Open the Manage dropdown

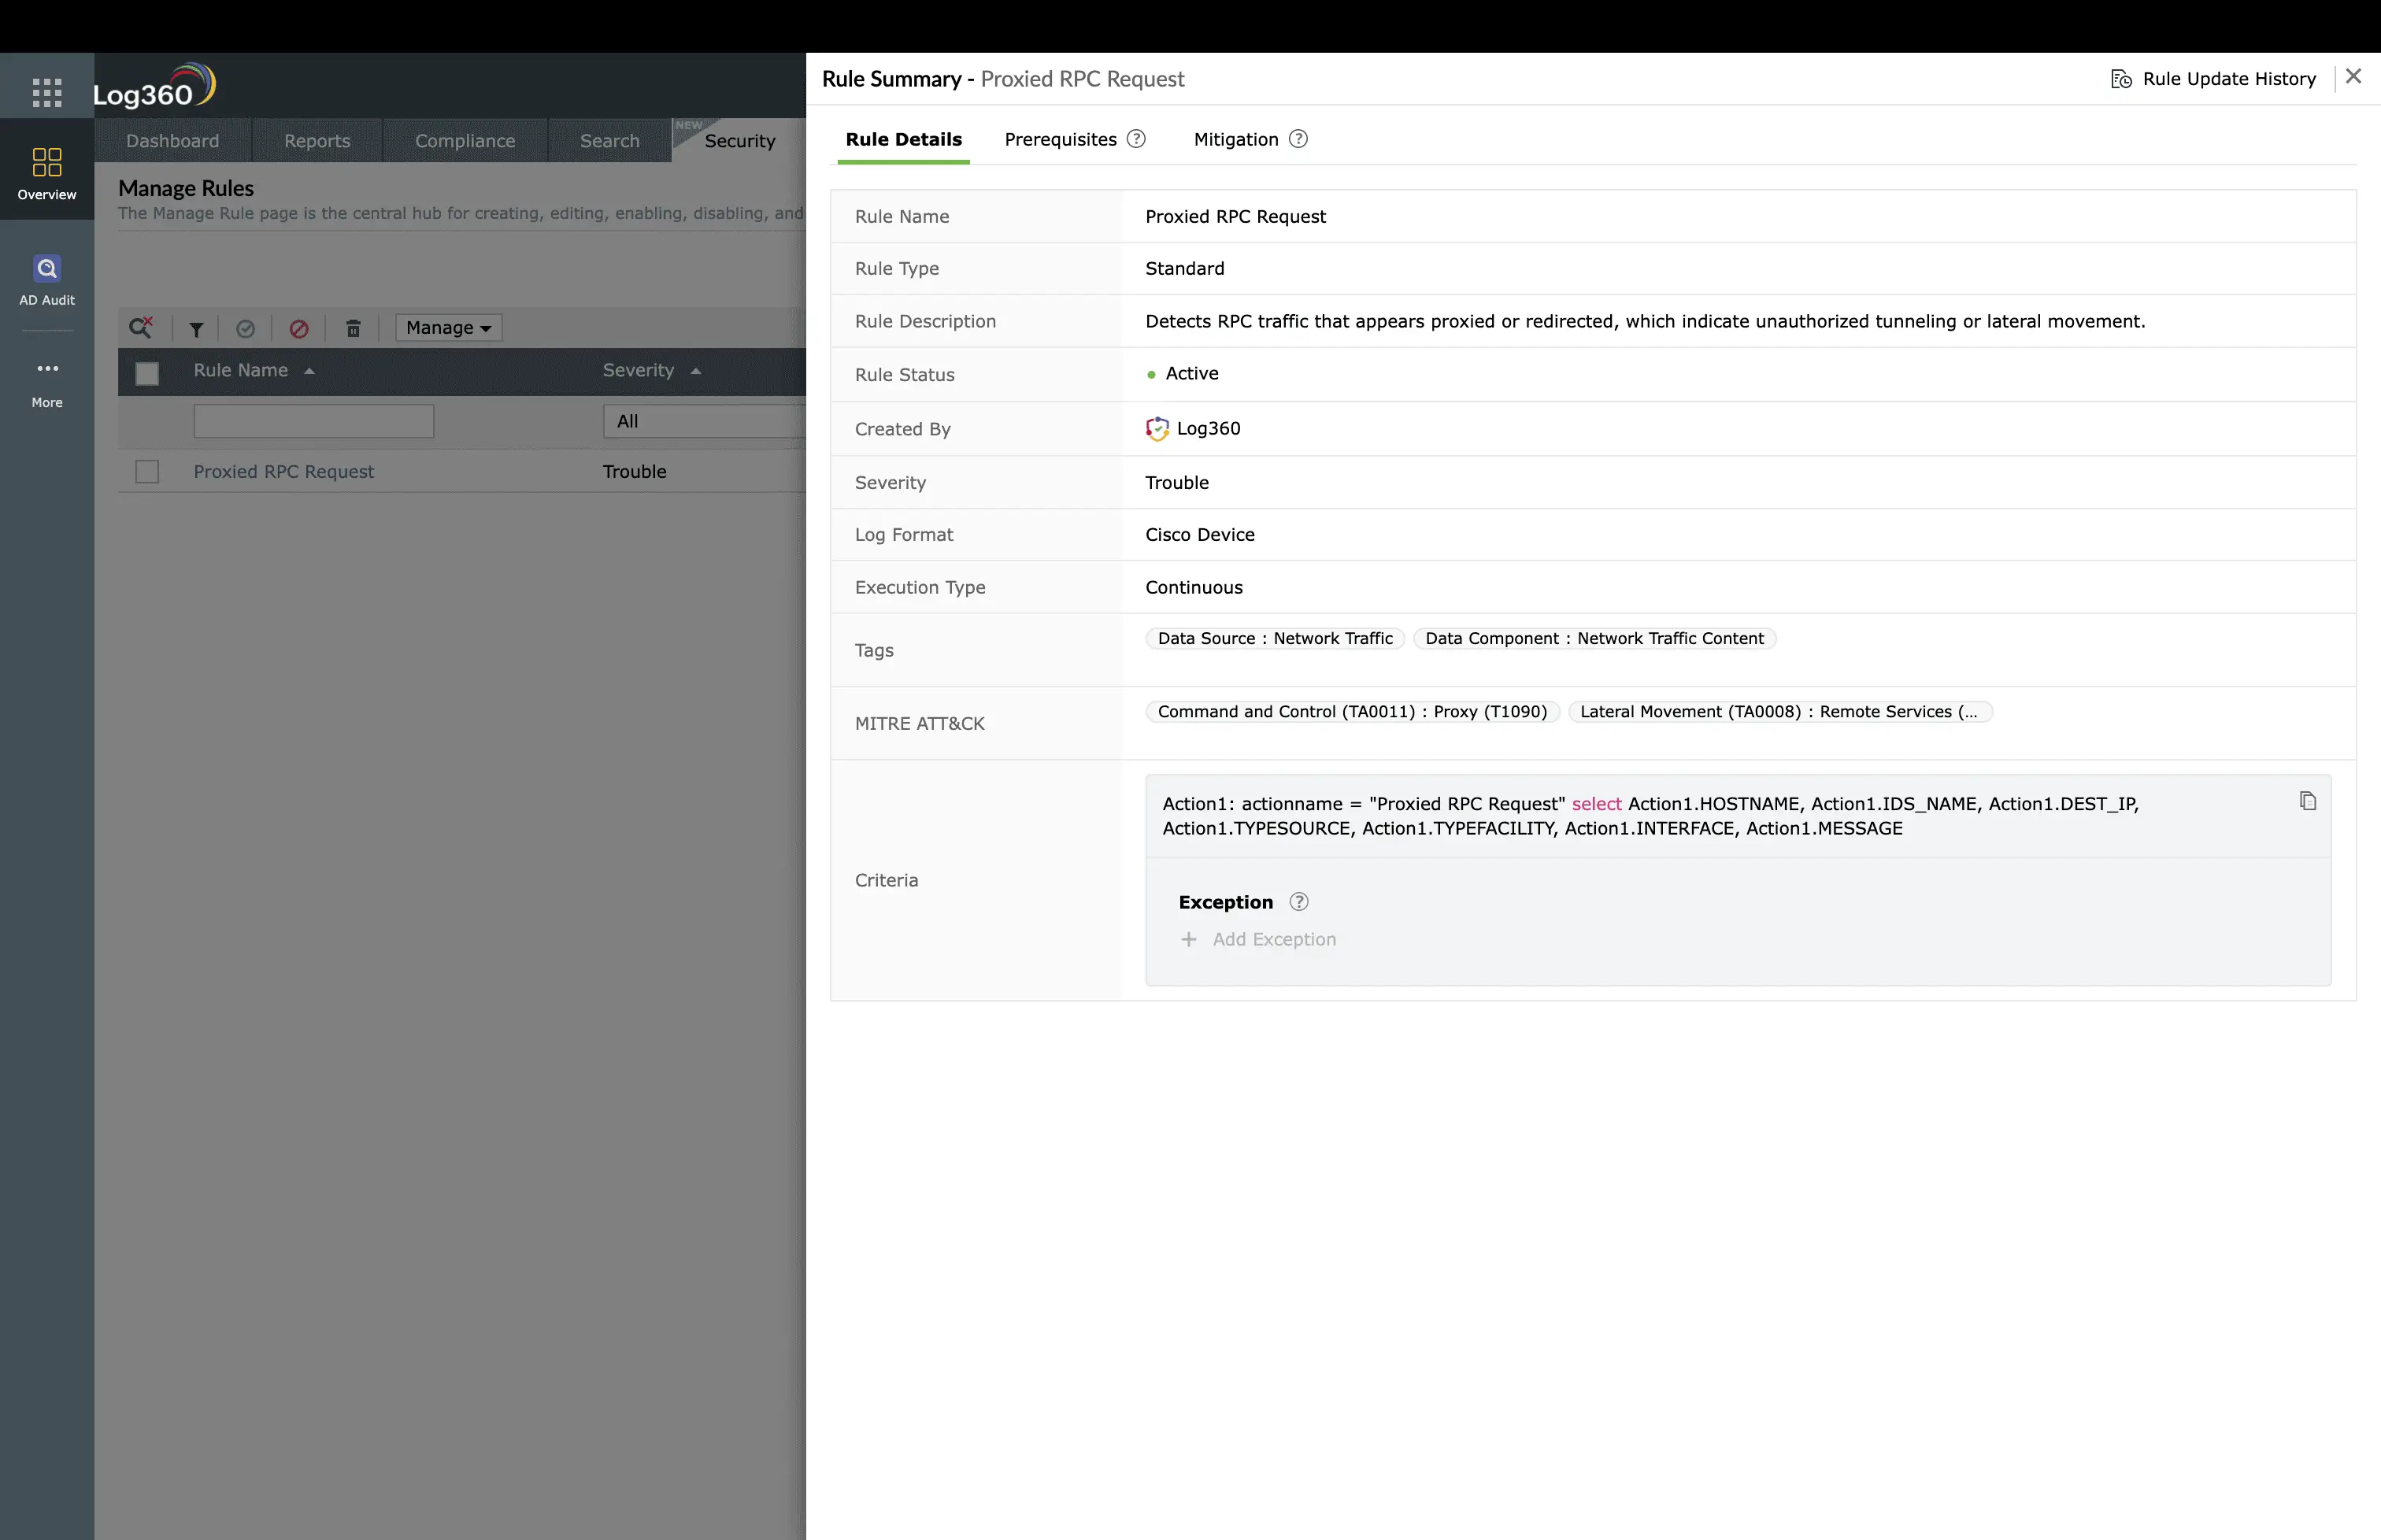tap(448, 328)
